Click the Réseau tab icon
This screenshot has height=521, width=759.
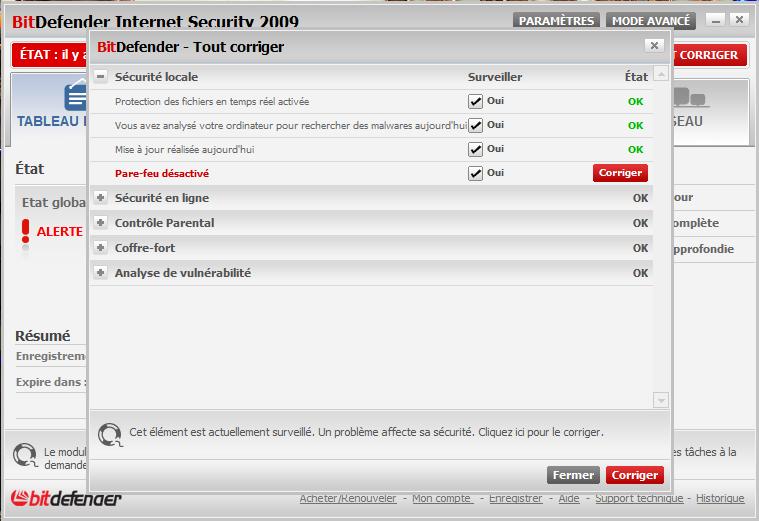(690, 97)
